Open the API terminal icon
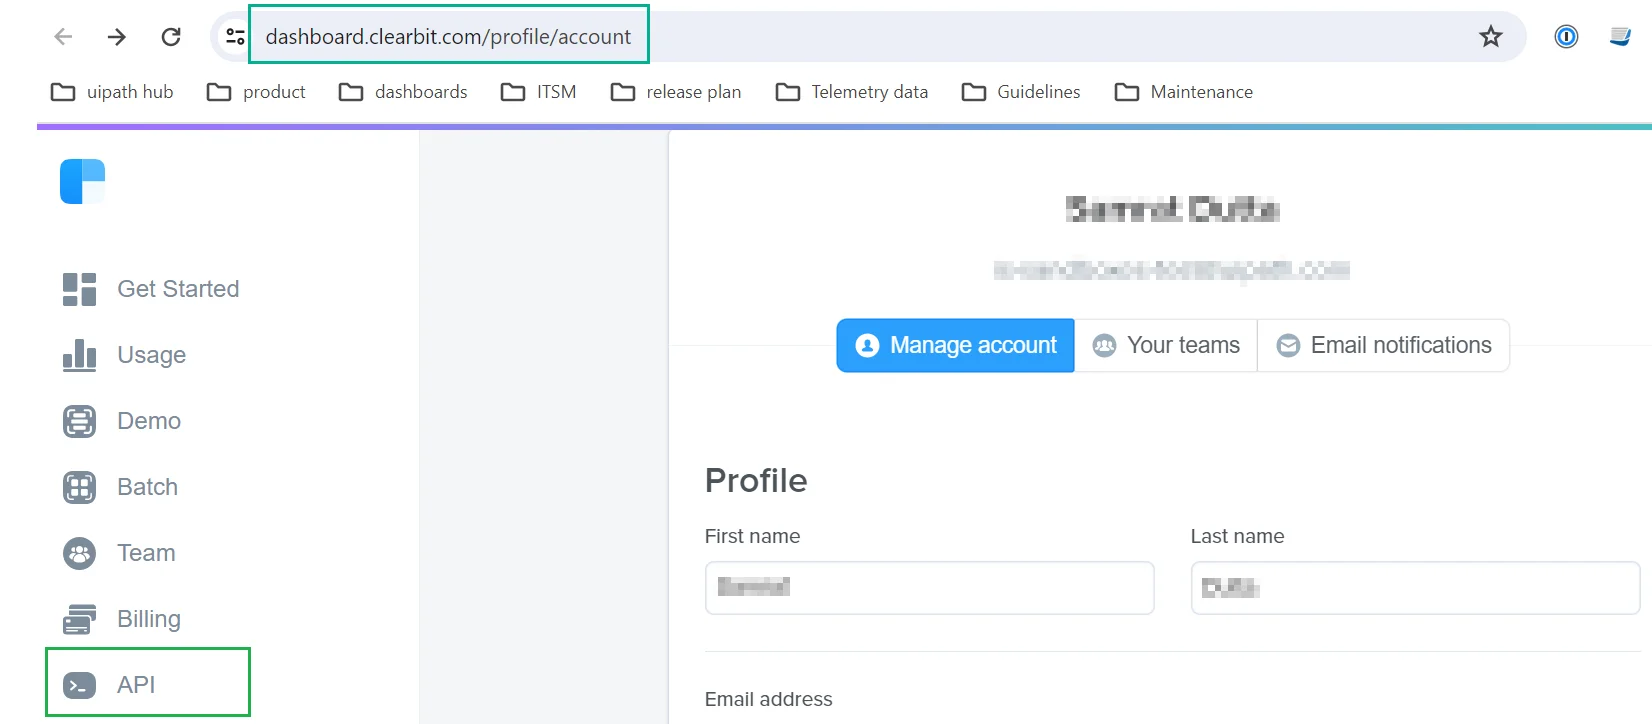Viewport: 1652px width, 724px height. [x=79, y=685]
